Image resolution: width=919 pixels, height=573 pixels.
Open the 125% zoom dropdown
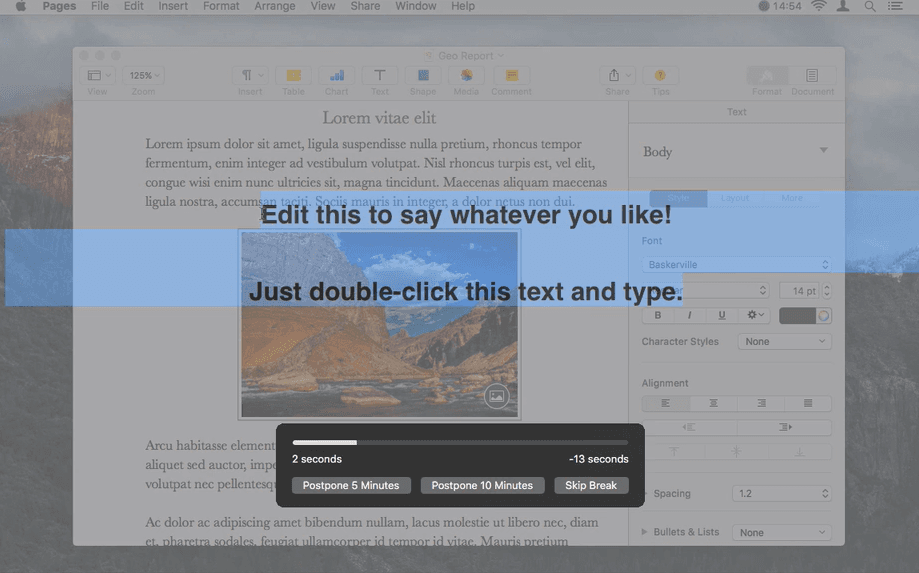click(x=144, y=76)
